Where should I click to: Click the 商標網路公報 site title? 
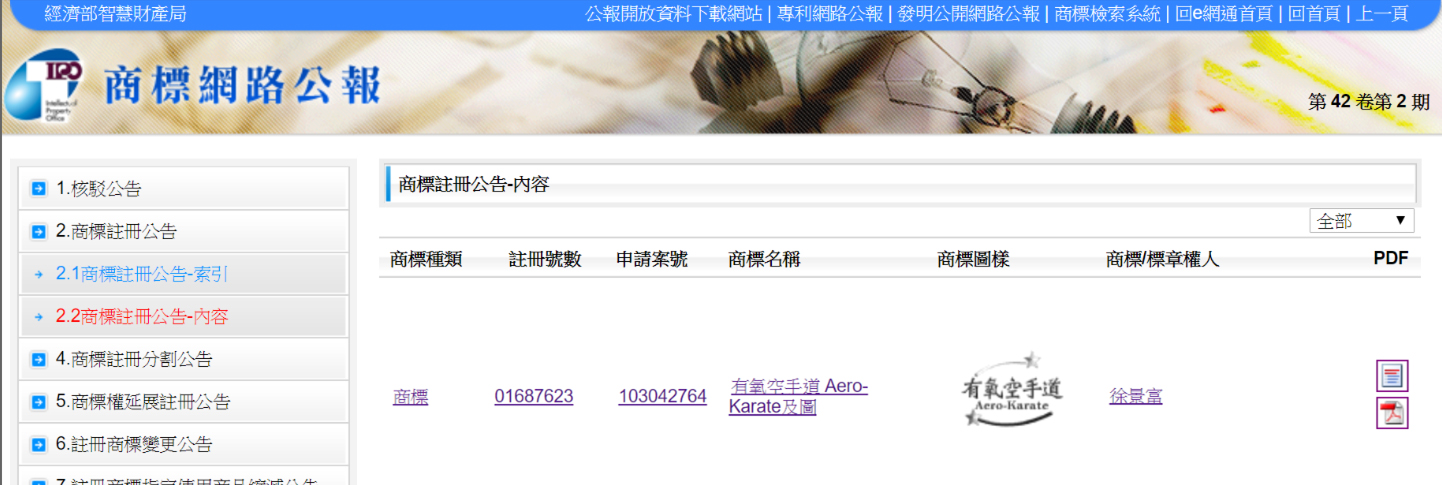point(243,87)
